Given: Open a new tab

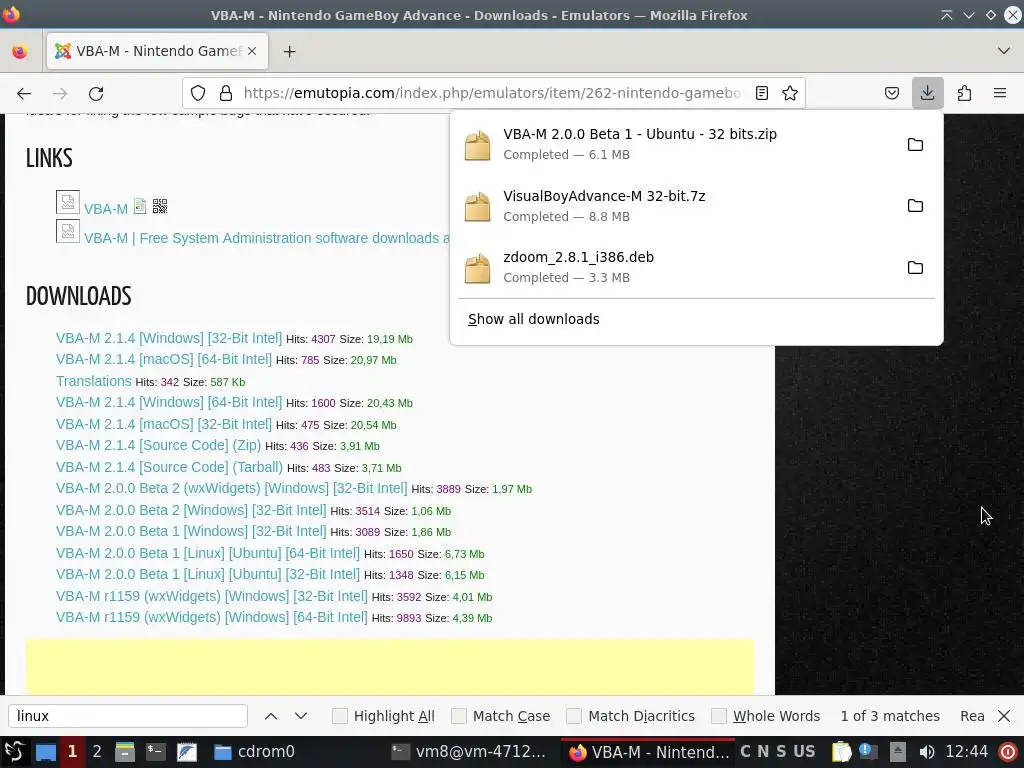Looking at the screenshot, I should click(289, 51).
